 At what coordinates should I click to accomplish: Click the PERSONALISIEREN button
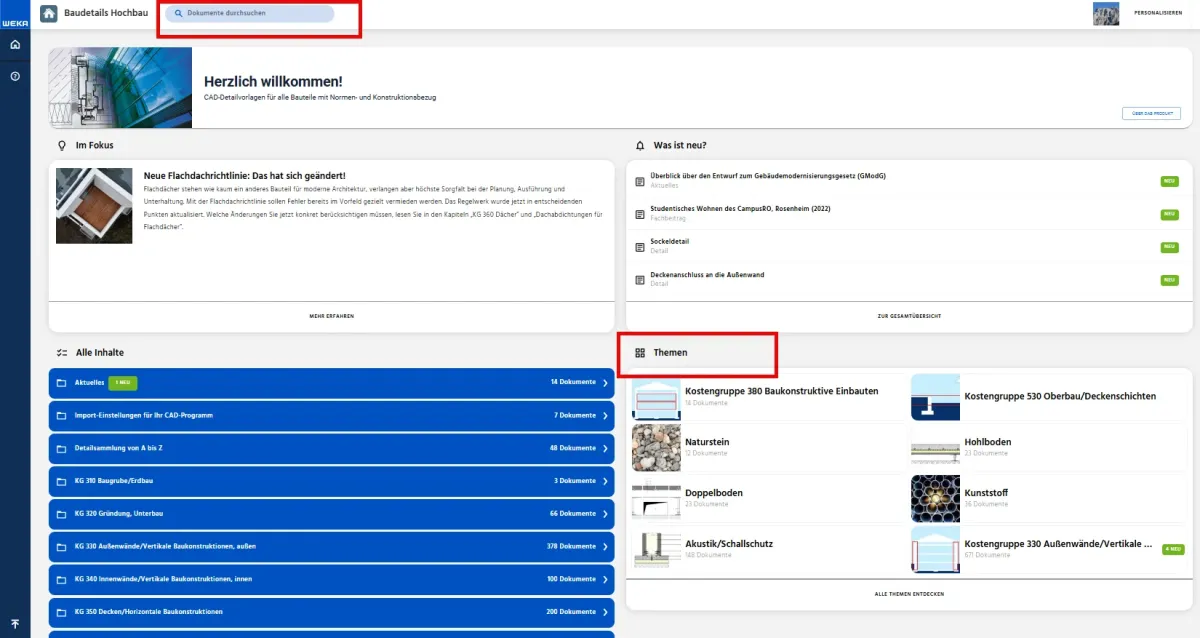pos(1158,14)
